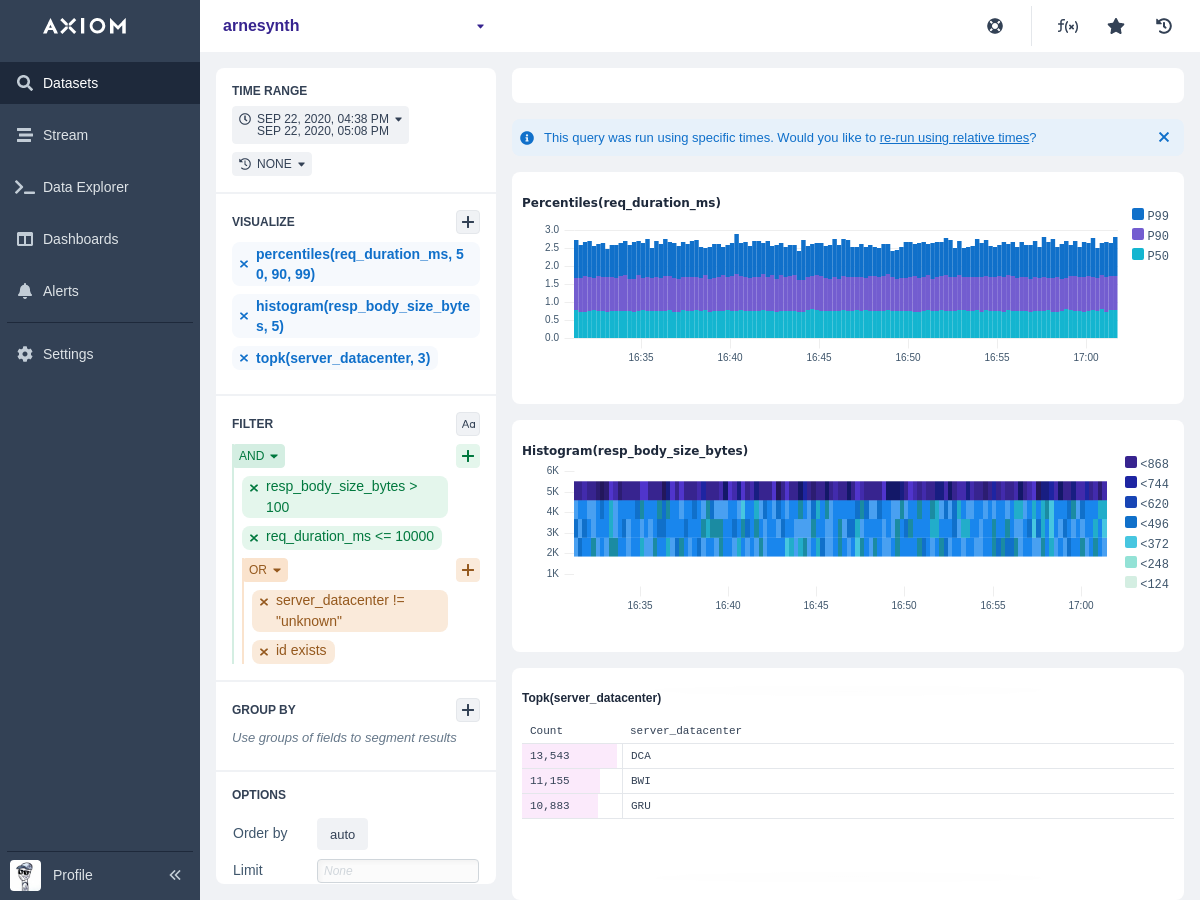Toggle P99 series in legend
This screenshot has height=900, width=1200.
tap(1150, 215)
